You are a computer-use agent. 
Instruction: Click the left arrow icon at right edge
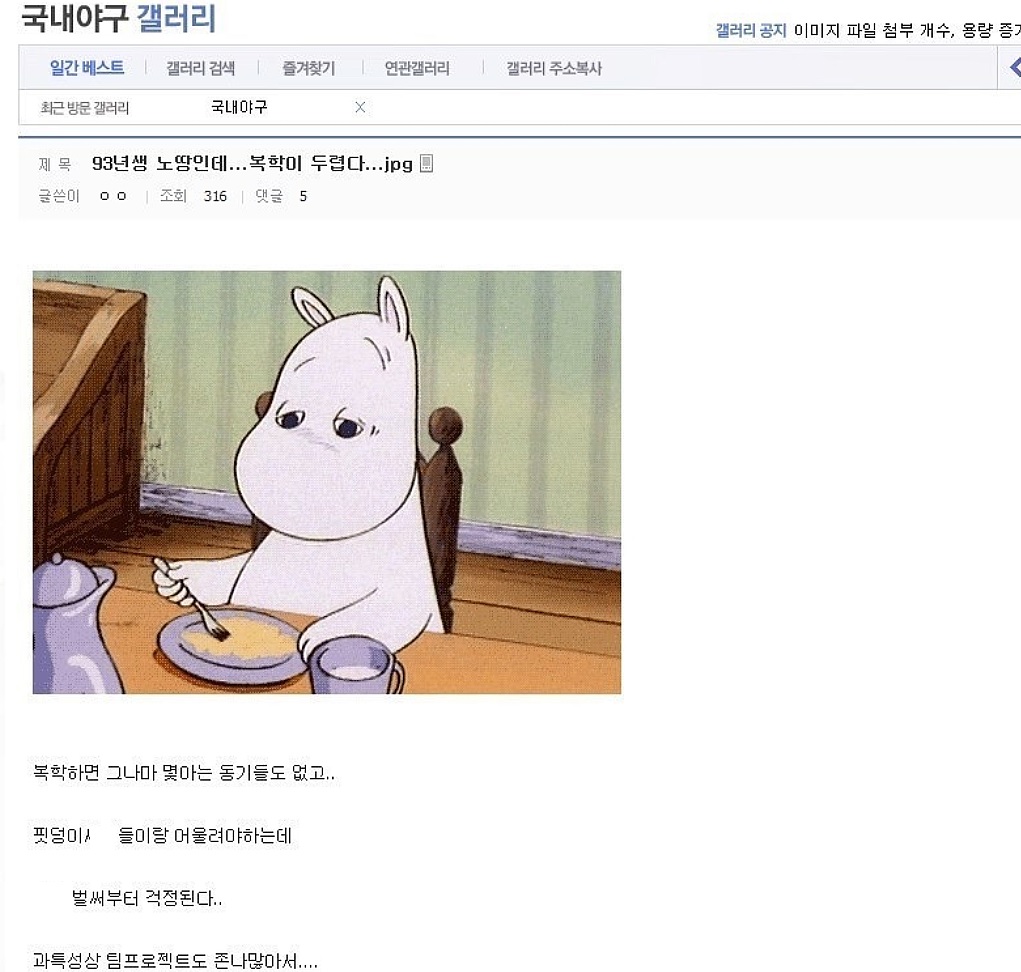[1014, 67]
